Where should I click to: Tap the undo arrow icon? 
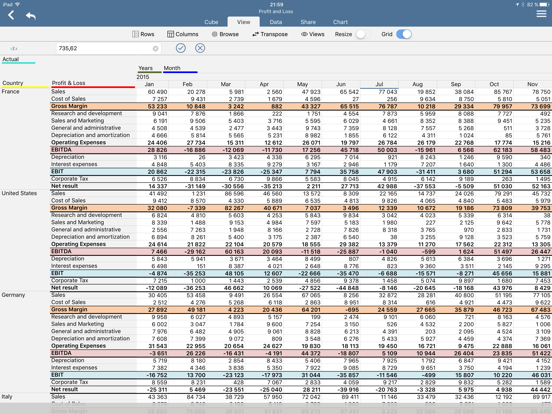point(31,15)
